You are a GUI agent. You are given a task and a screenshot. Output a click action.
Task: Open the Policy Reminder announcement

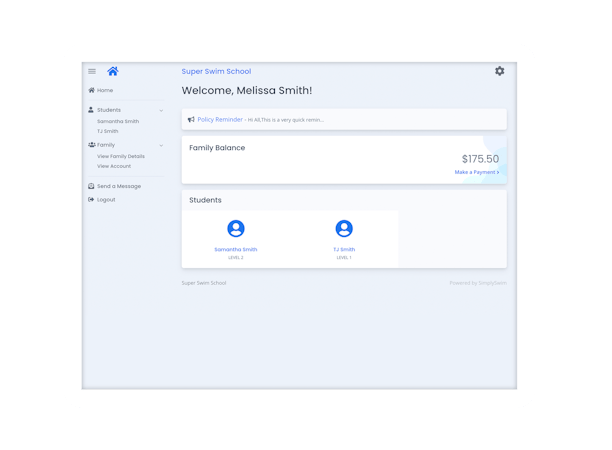click(x=220, y=119)
